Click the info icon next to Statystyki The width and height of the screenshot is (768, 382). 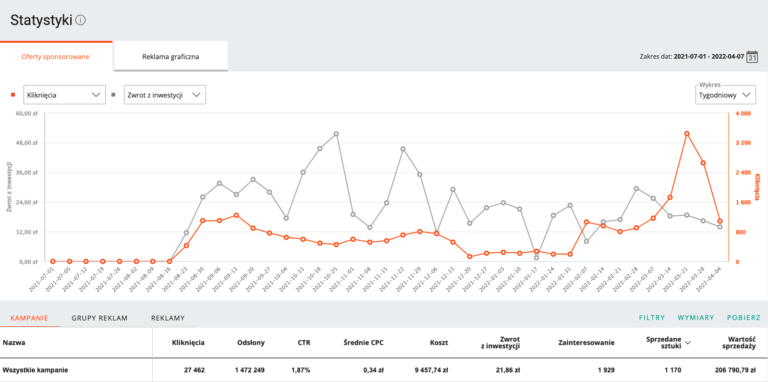coord(81,20)
